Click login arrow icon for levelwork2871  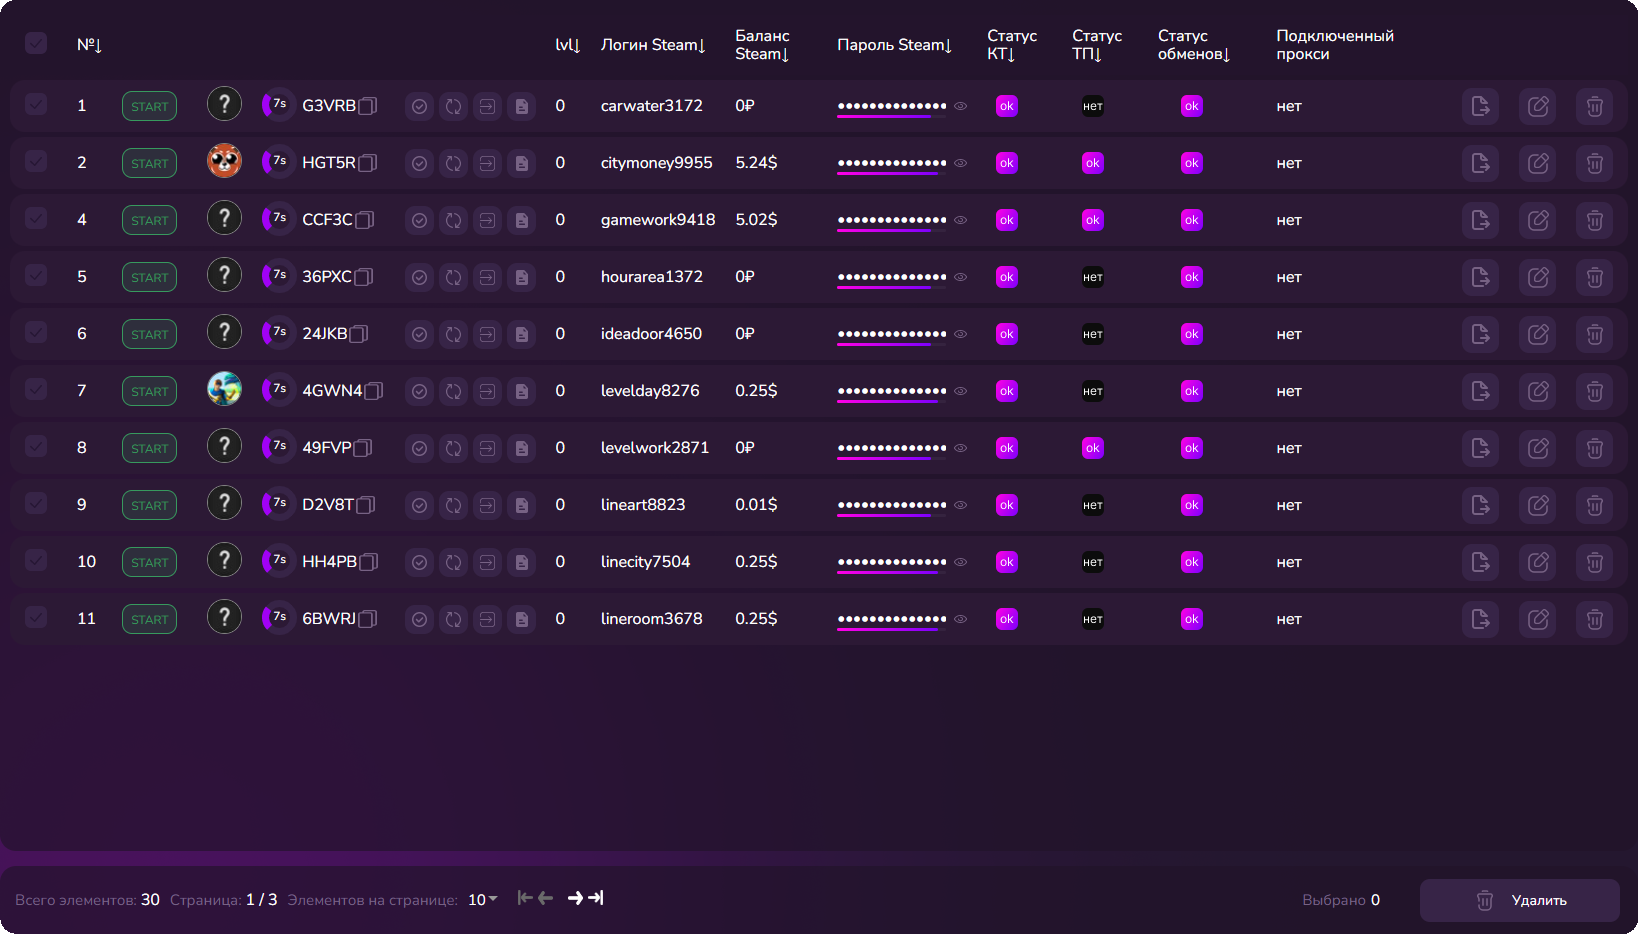point(487,448)
